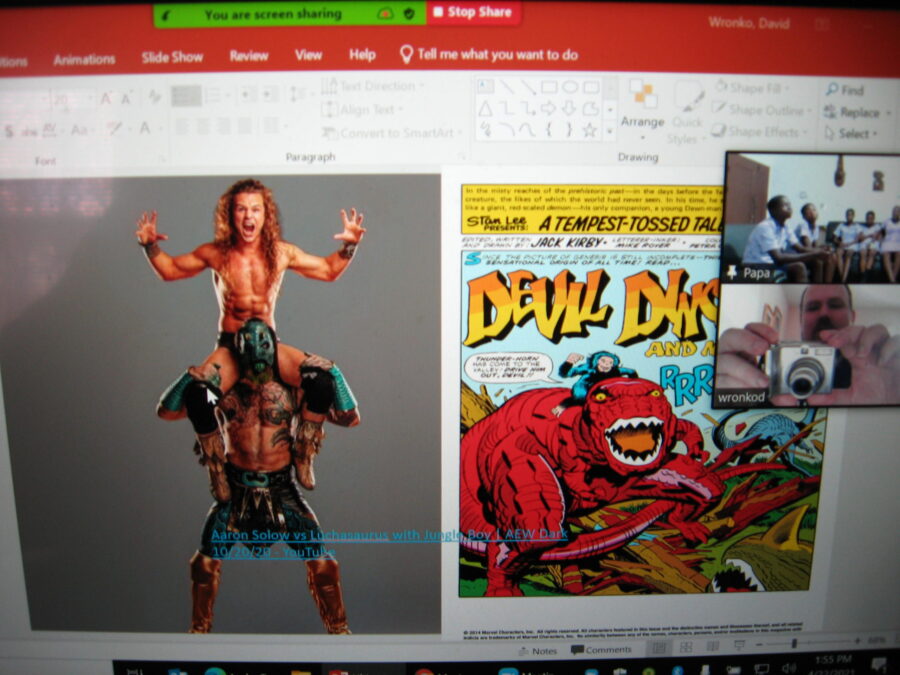The height and width of the screenshot is (675, 900).
Task: Switch to Slide Sorter view icon
Action: pos(685,648)
